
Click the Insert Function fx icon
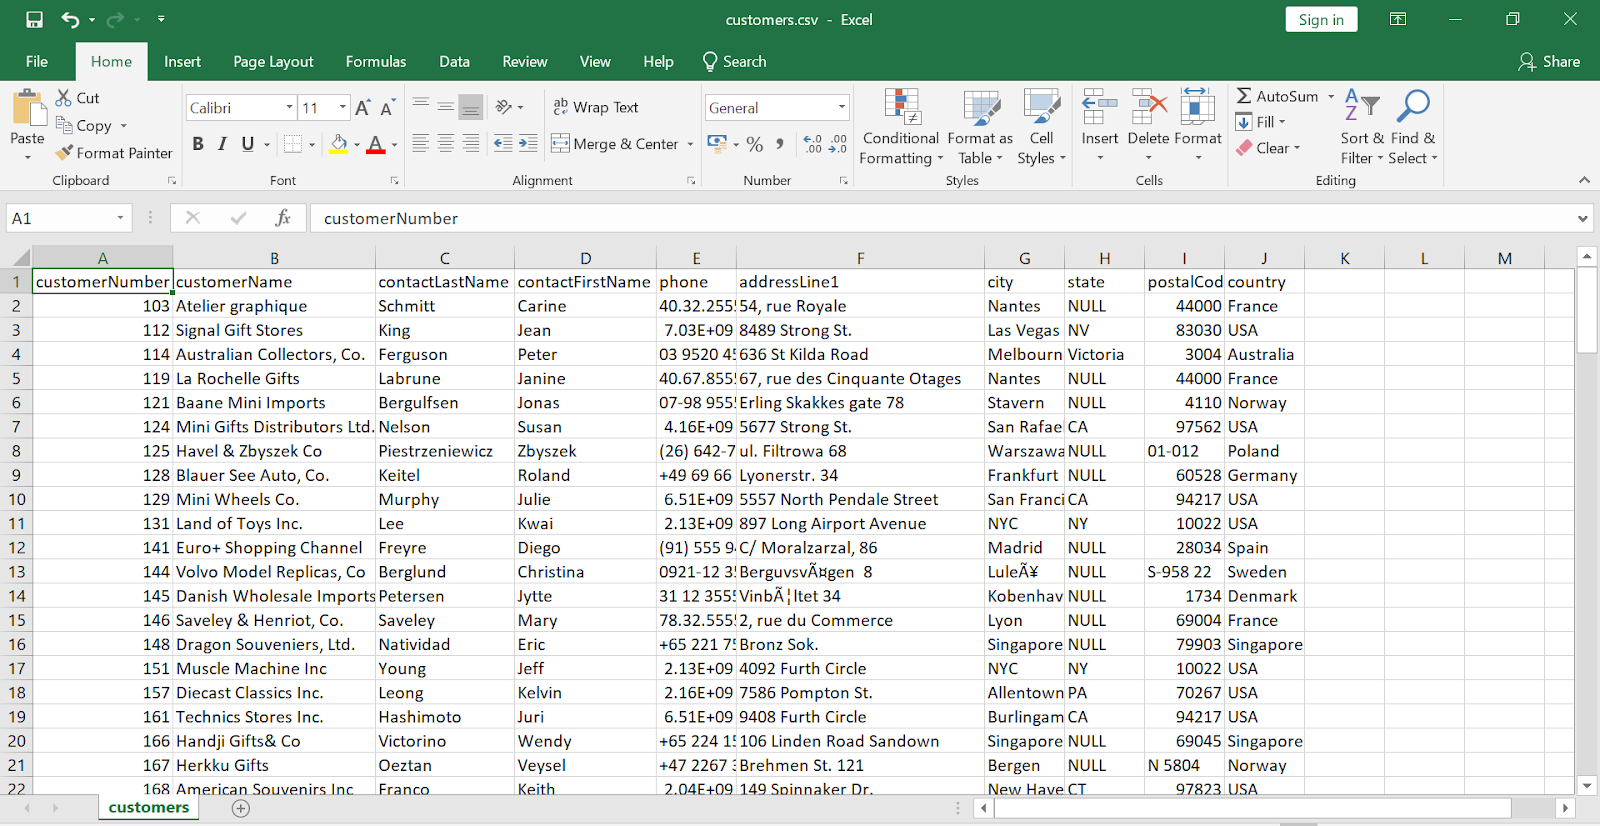[283, 218]
